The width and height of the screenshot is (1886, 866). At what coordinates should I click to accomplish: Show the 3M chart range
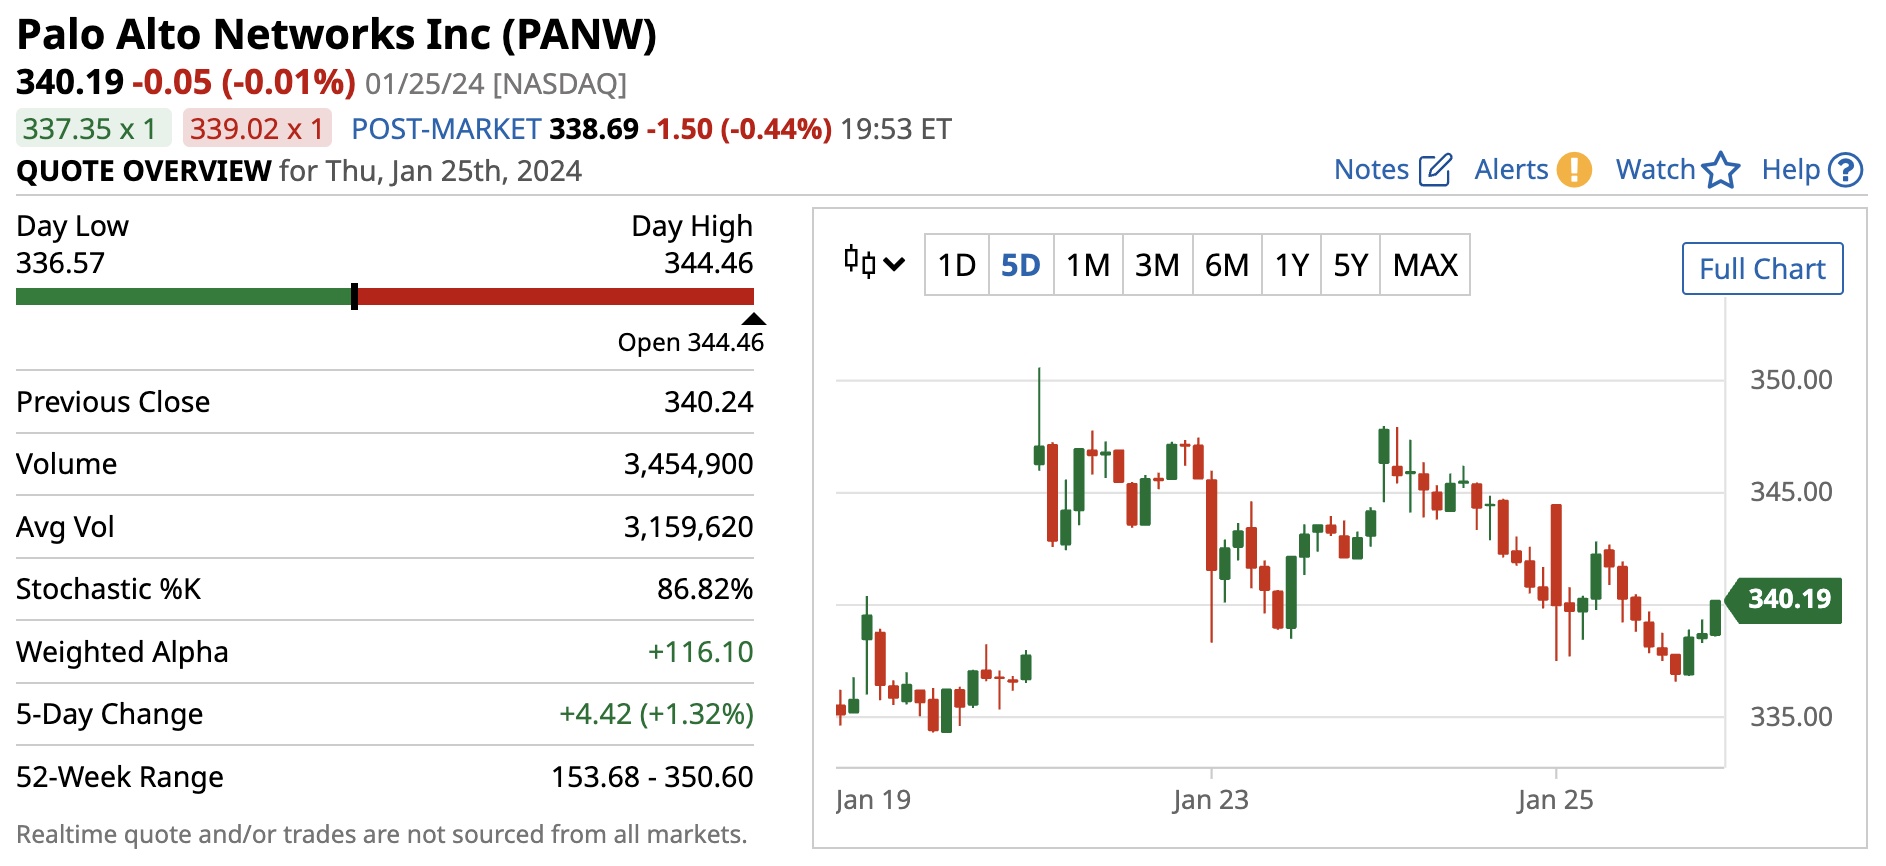click(x=1157, y=265)
